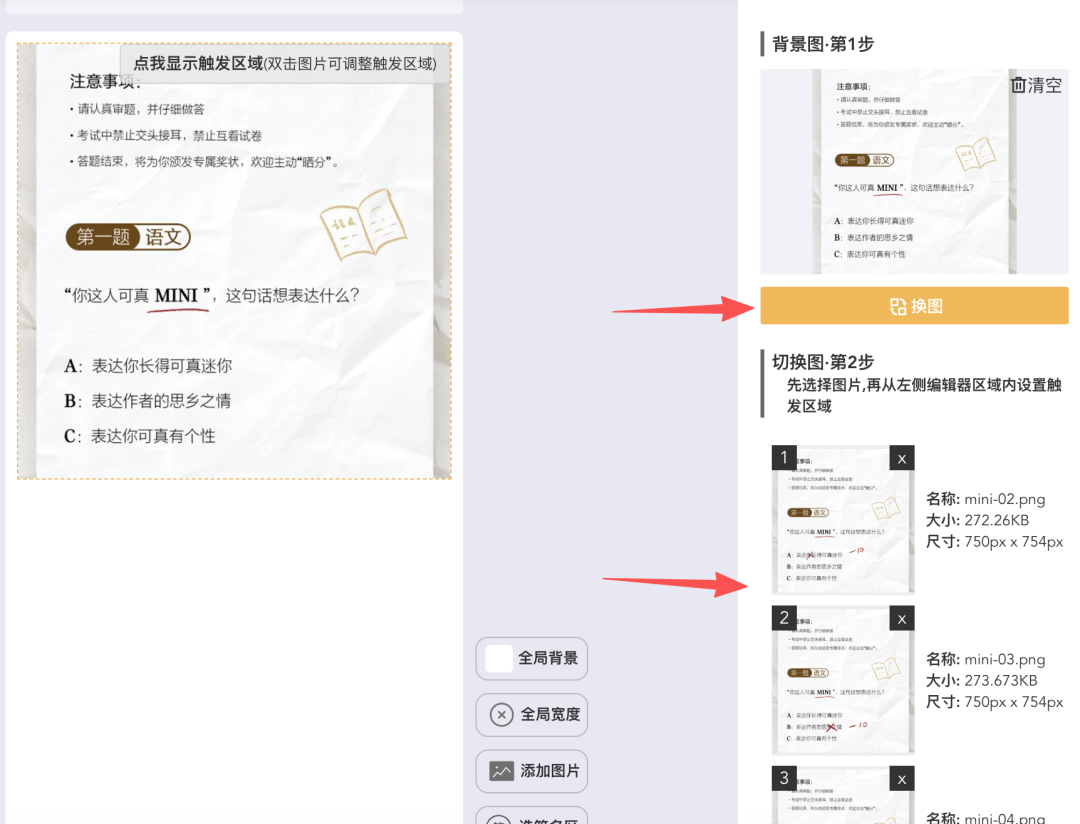Click the 全局宽度 button
Screen dimensions: 1080x824
(x=532, y=714)
